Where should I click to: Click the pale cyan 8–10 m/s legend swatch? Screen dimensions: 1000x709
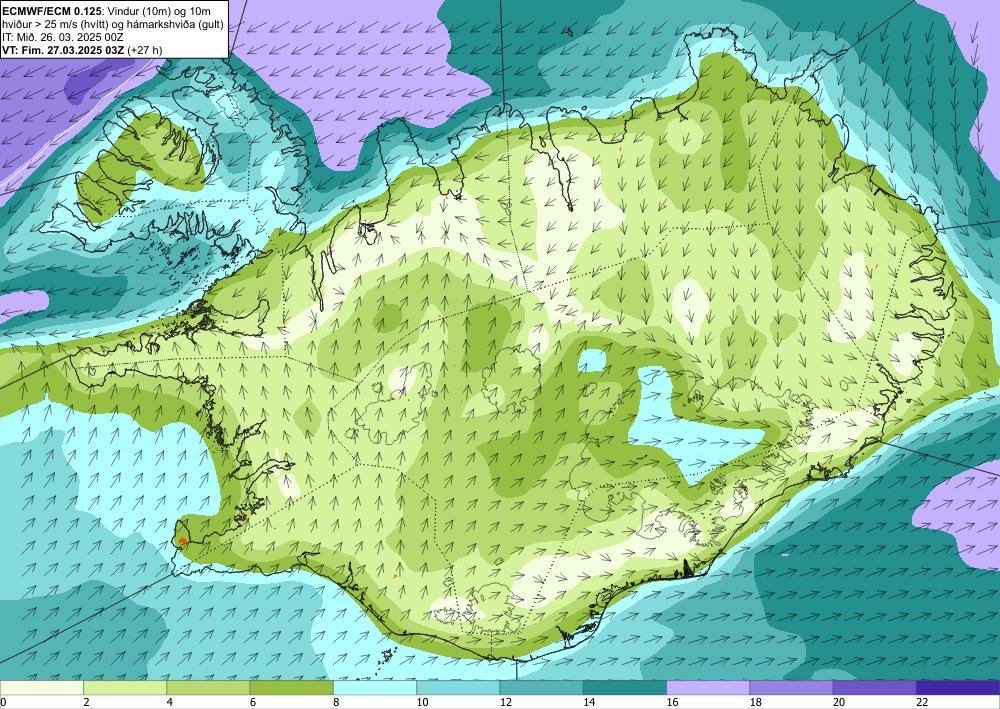click(375, 687)
